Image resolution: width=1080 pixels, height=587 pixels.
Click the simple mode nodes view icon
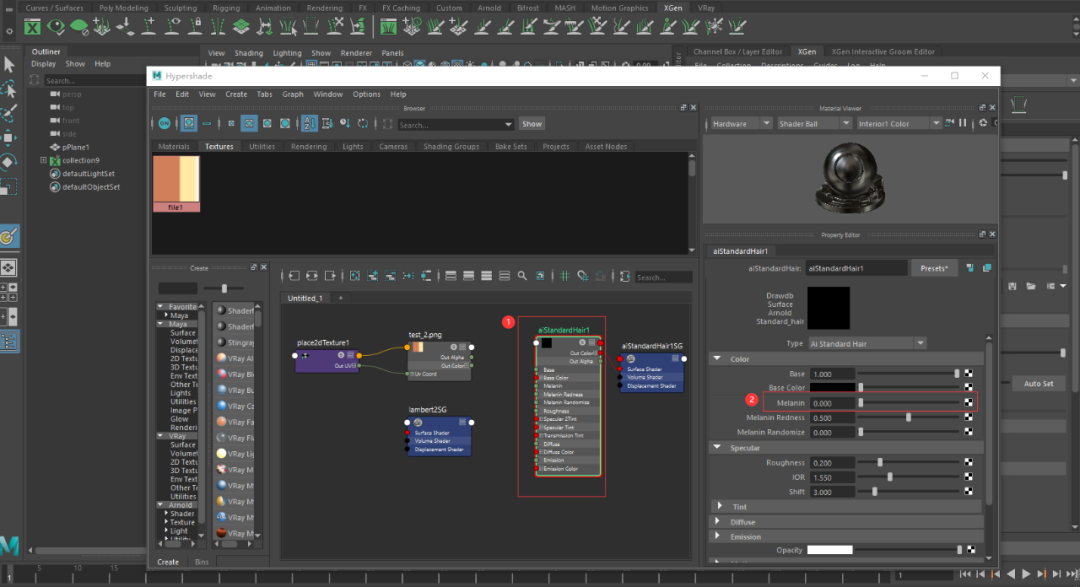tap(450, 276)
